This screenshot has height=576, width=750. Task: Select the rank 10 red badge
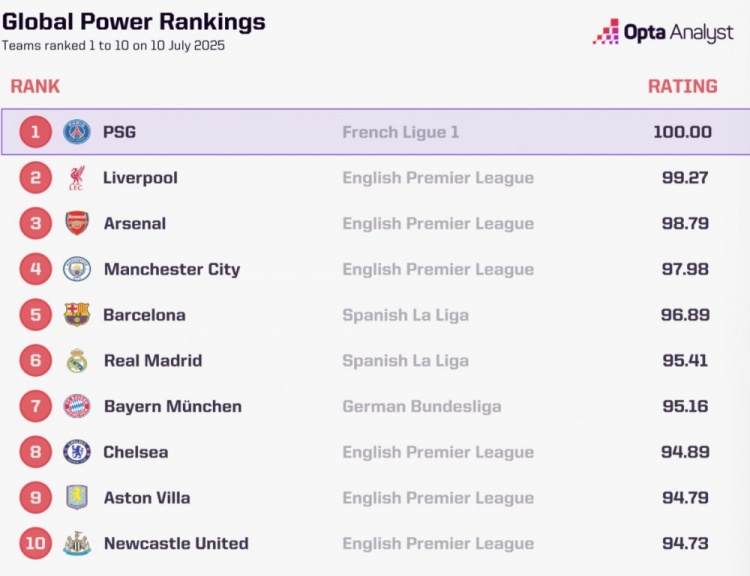tap(36, 543)
